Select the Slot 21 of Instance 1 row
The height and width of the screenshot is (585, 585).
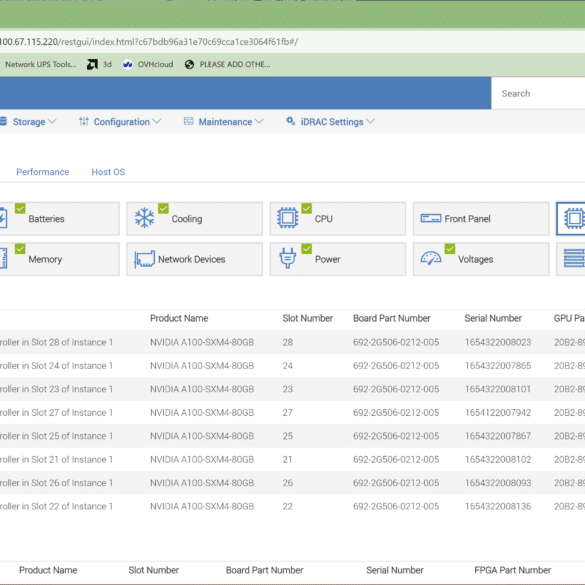pyautogui.click(x=292, y=459)
